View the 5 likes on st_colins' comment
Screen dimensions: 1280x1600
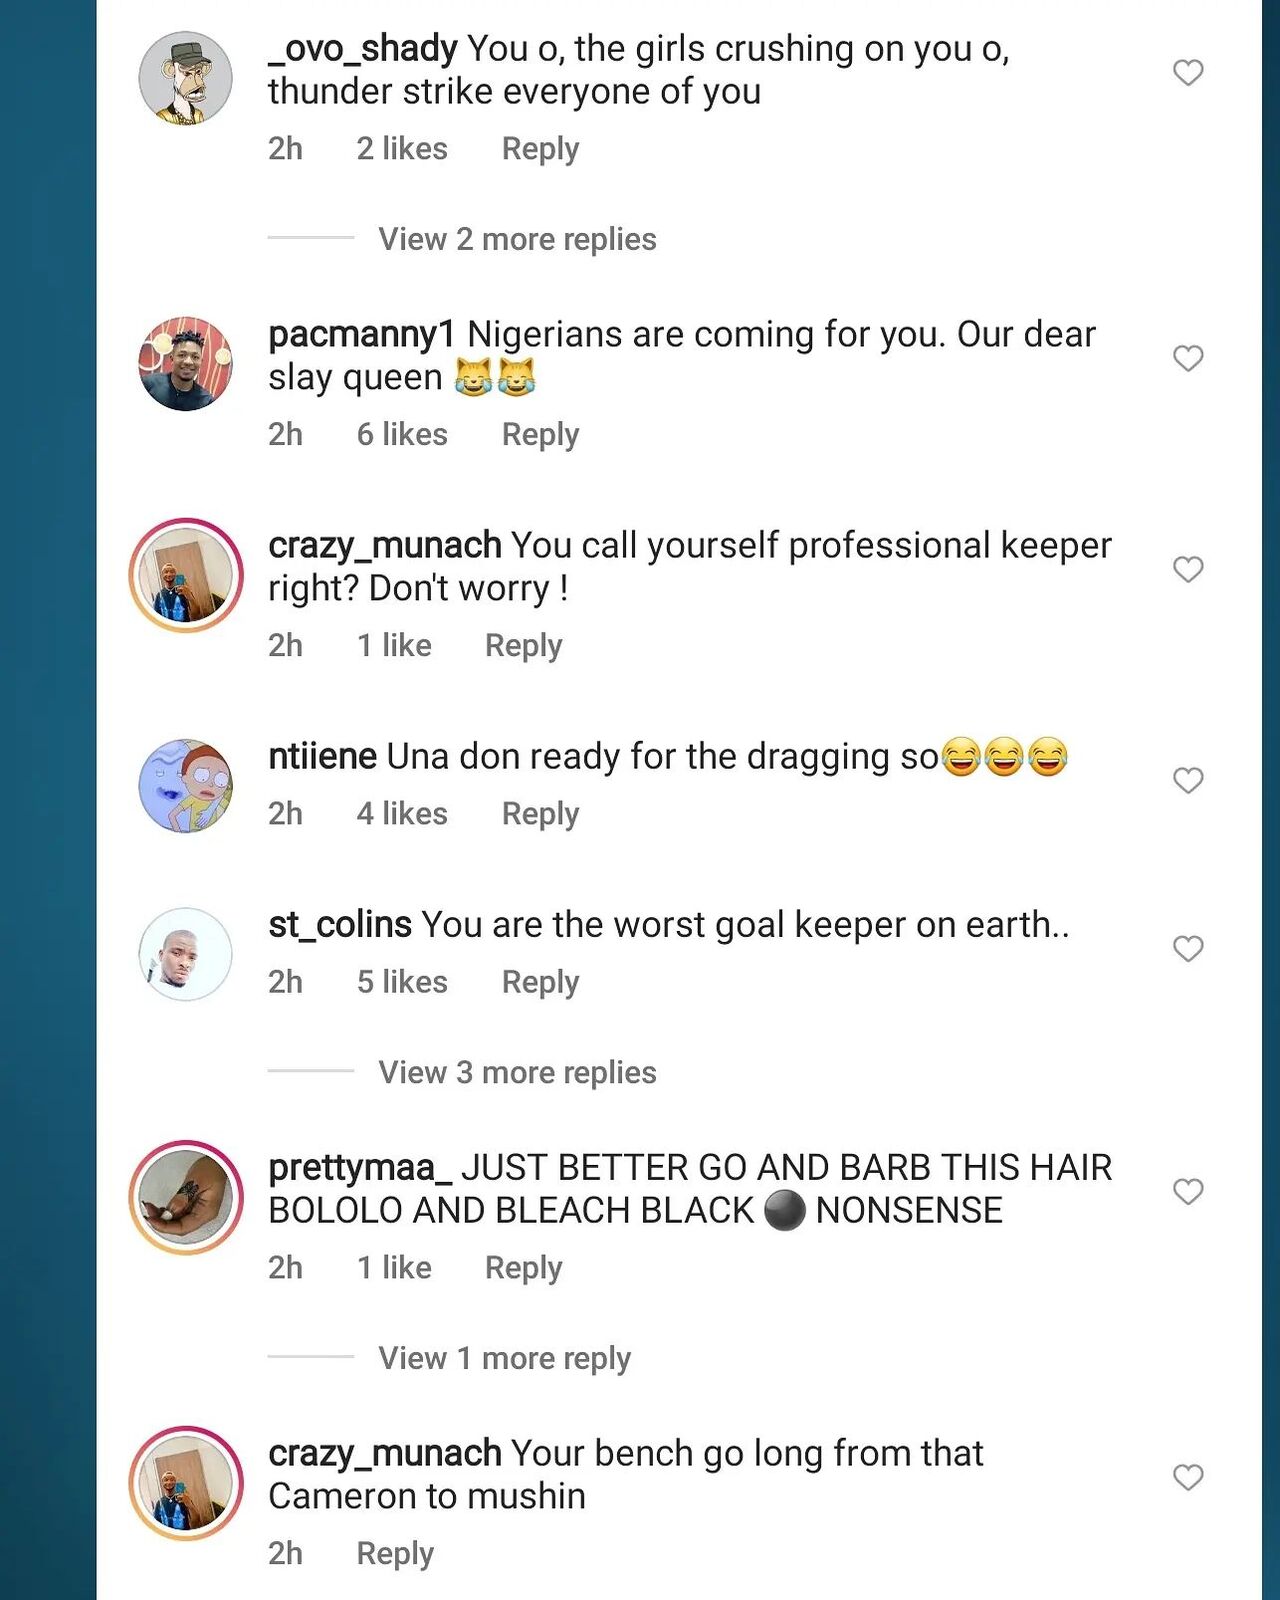pos(402,981)
